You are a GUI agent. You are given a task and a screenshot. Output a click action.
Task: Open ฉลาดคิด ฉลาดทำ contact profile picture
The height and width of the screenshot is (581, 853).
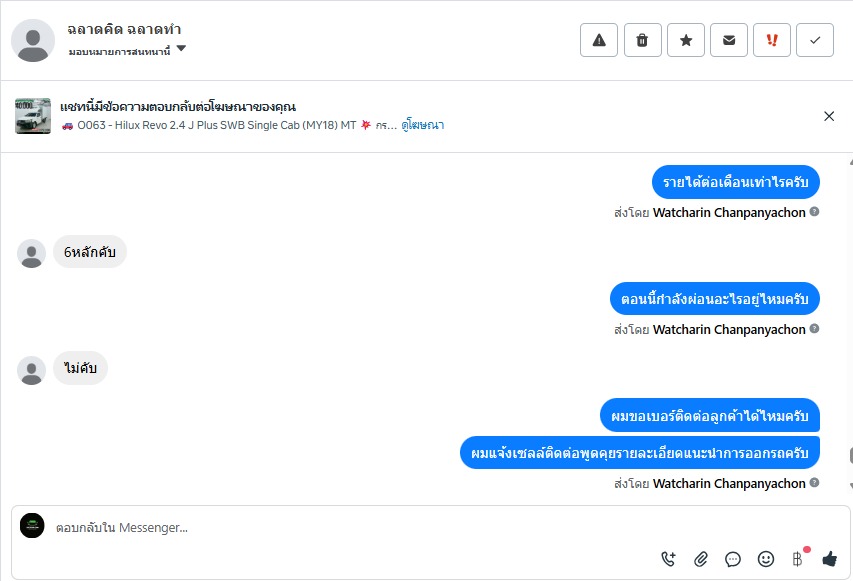coord(33,40)
